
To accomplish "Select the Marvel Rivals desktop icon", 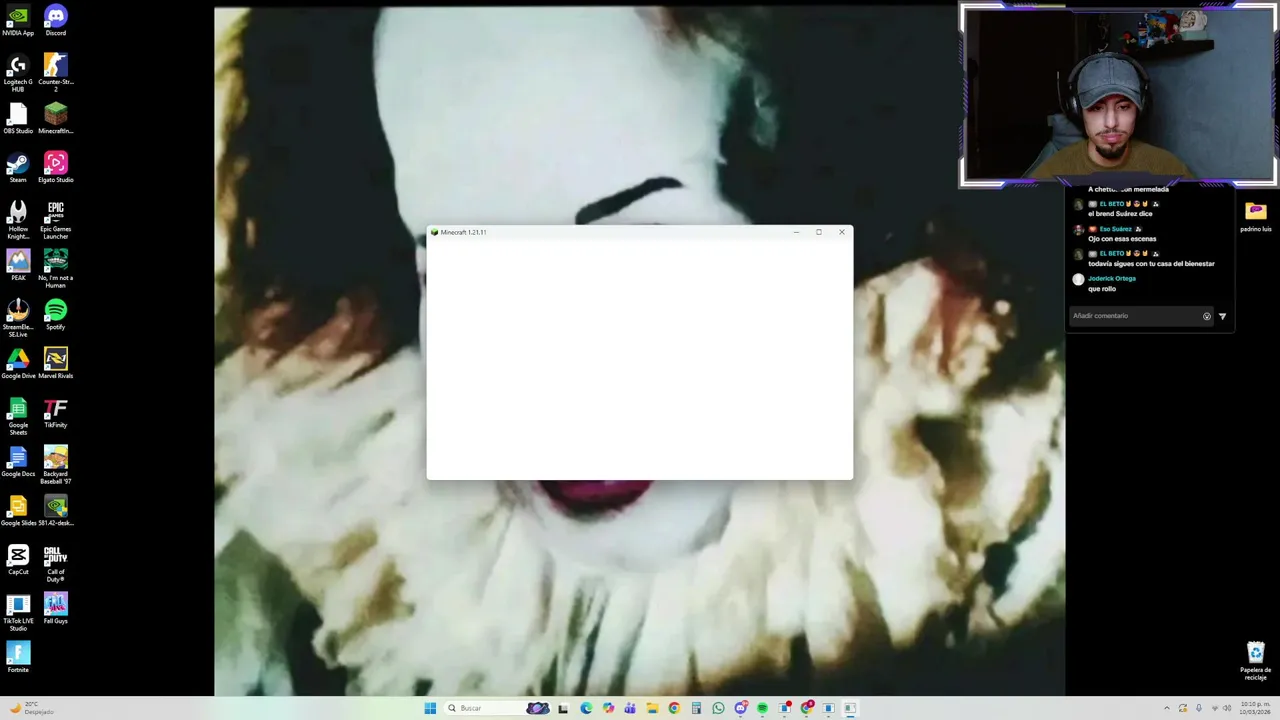I will [x=56, y=363].
